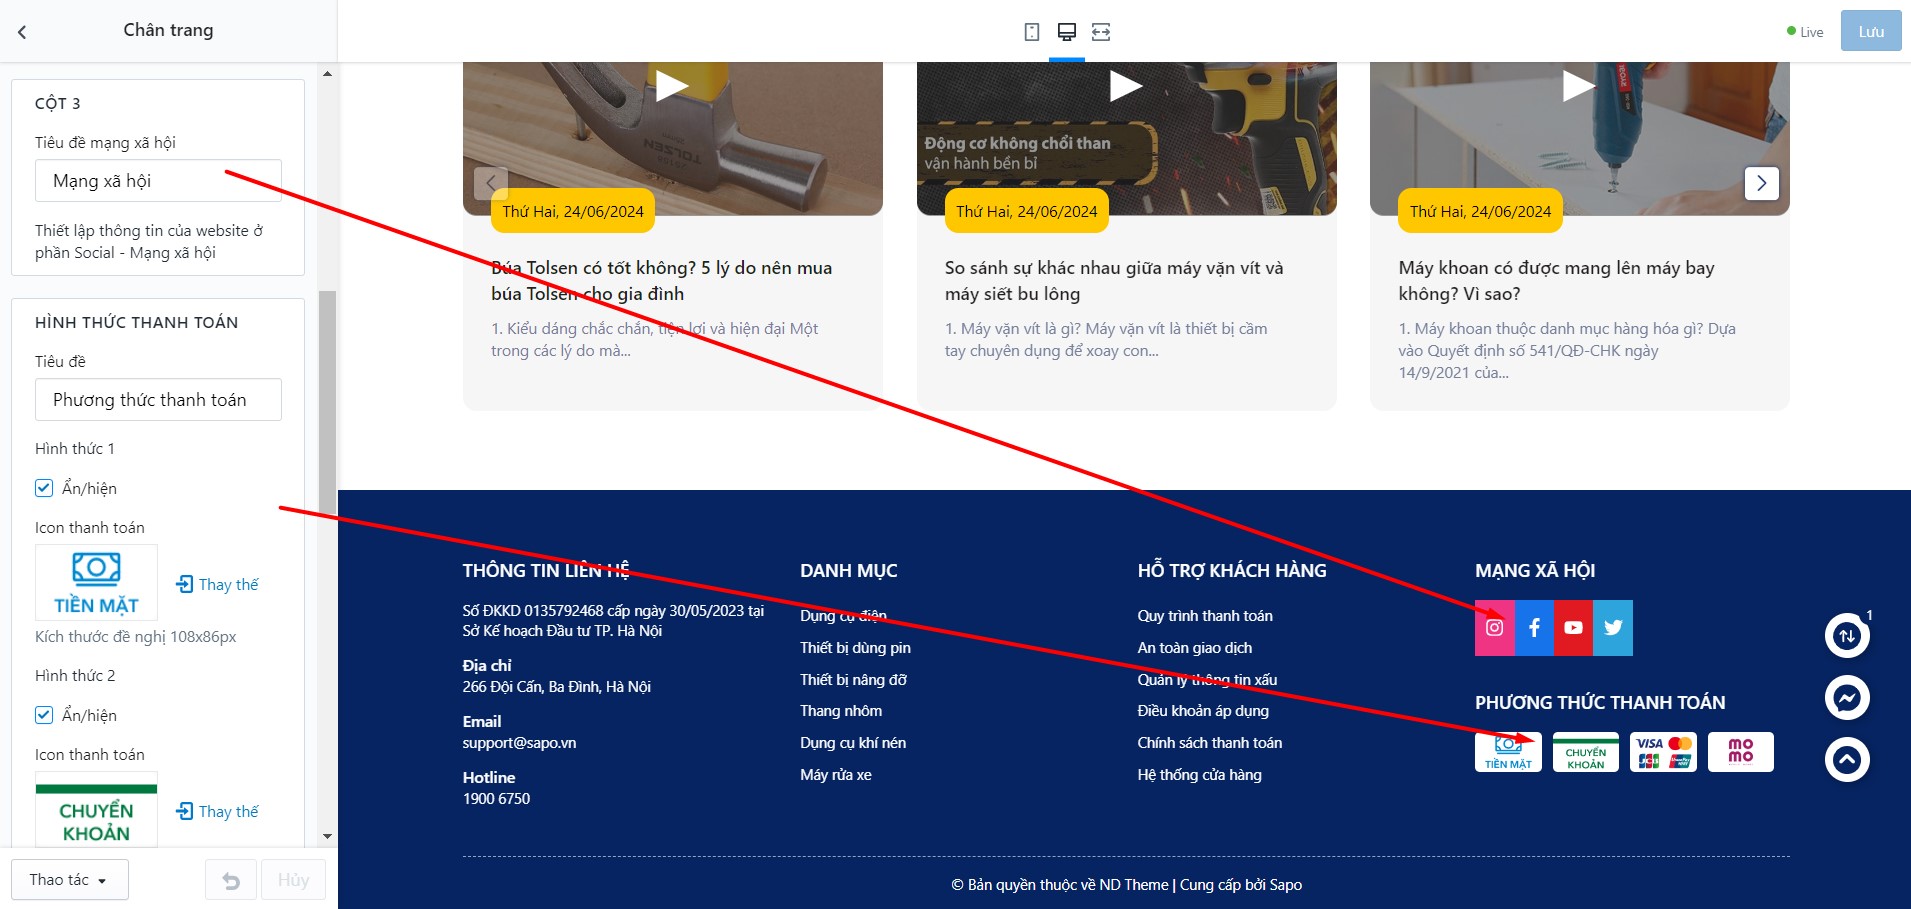Go to next blog carousel slide

[1761, 183]
